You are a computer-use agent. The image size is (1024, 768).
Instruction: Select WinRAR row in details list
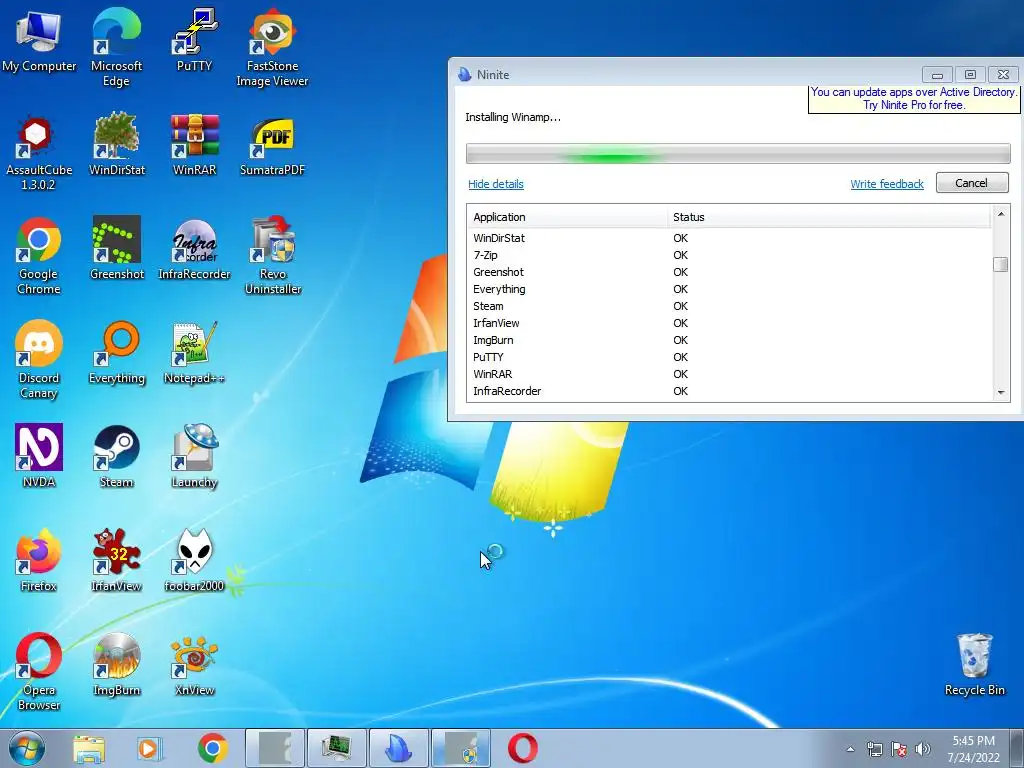pos(729,374)
